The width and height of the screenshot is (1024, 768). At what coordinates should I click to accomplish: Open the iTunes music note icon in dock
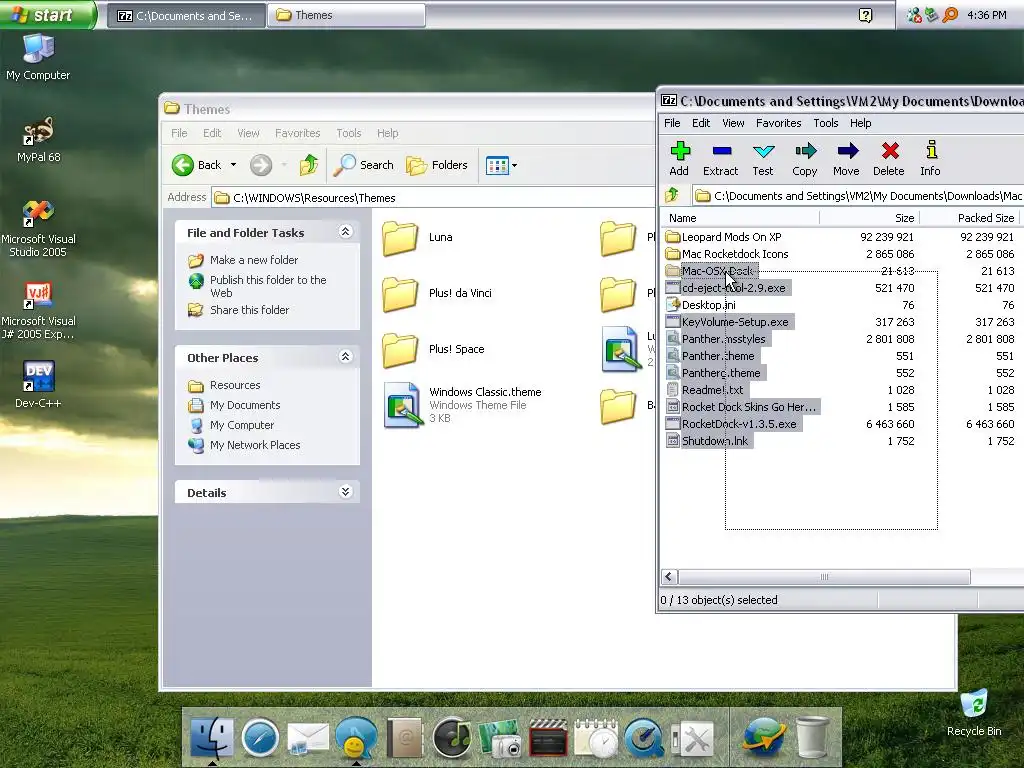452,738
